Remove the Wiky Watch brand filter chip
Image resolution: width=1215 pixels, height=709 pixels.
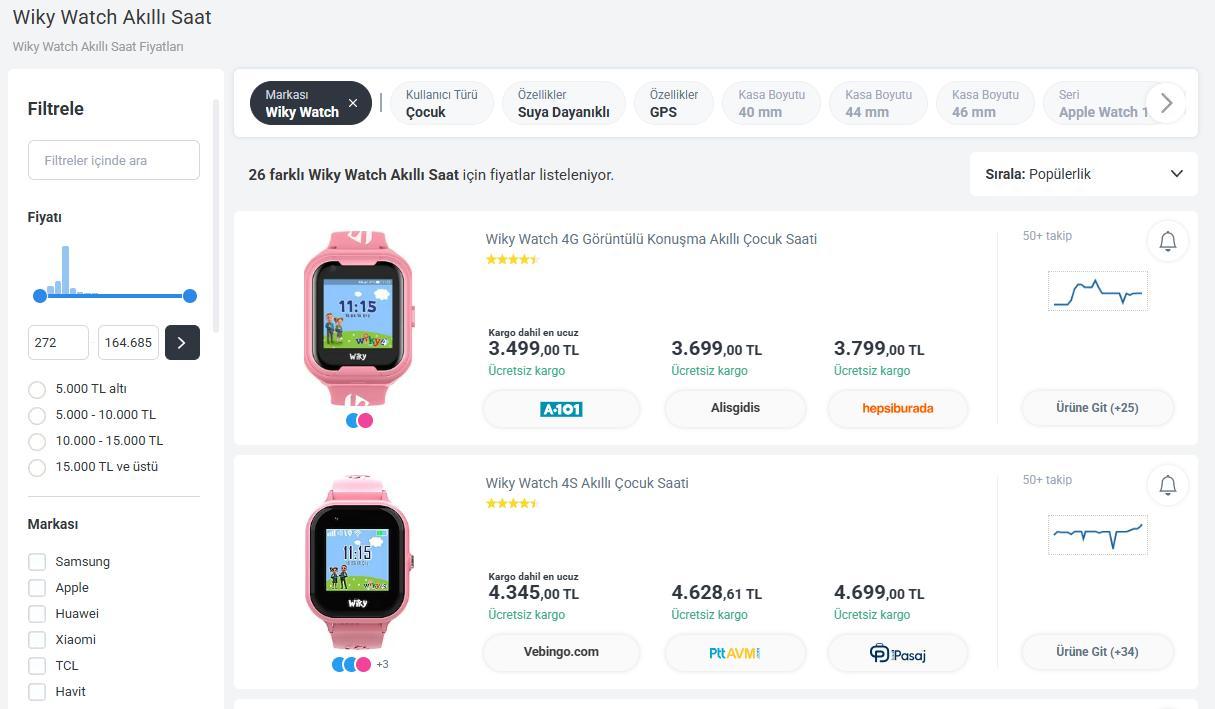coord(353,103)
